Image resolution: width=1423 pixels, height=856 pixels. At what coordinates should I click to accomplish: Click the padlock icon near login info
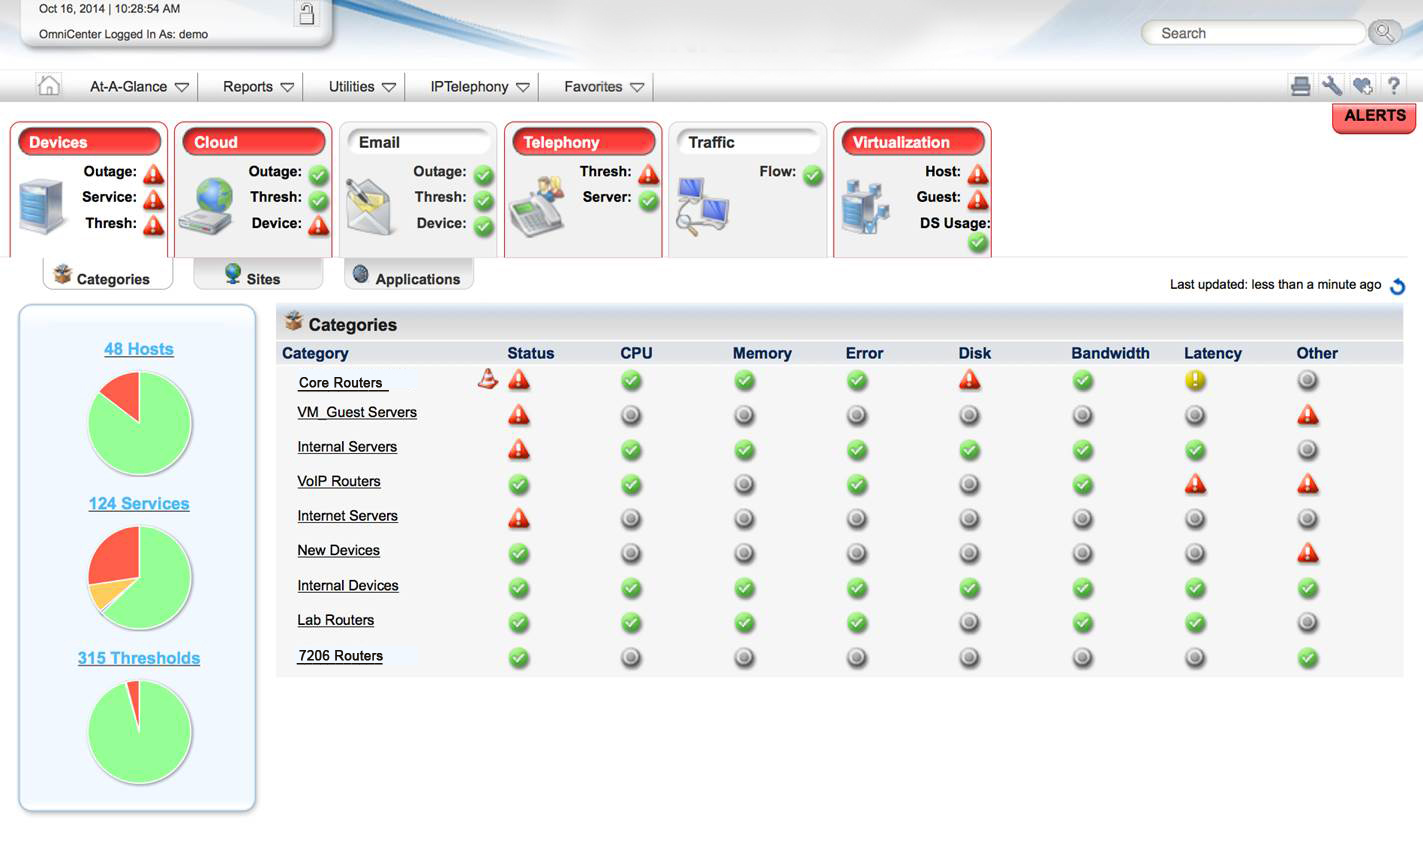(x=307, y=14)
